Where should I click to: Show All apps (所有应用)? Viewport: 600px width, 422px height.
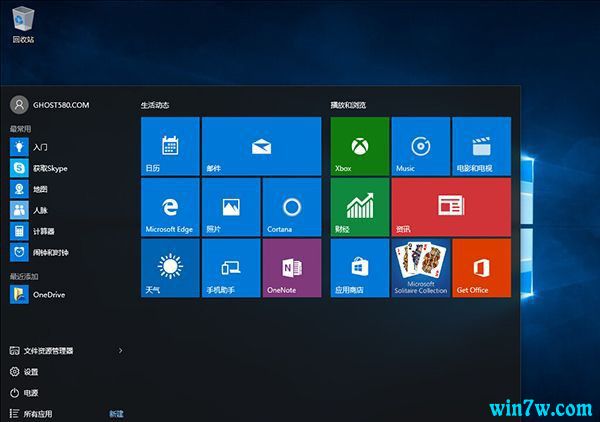31,414
